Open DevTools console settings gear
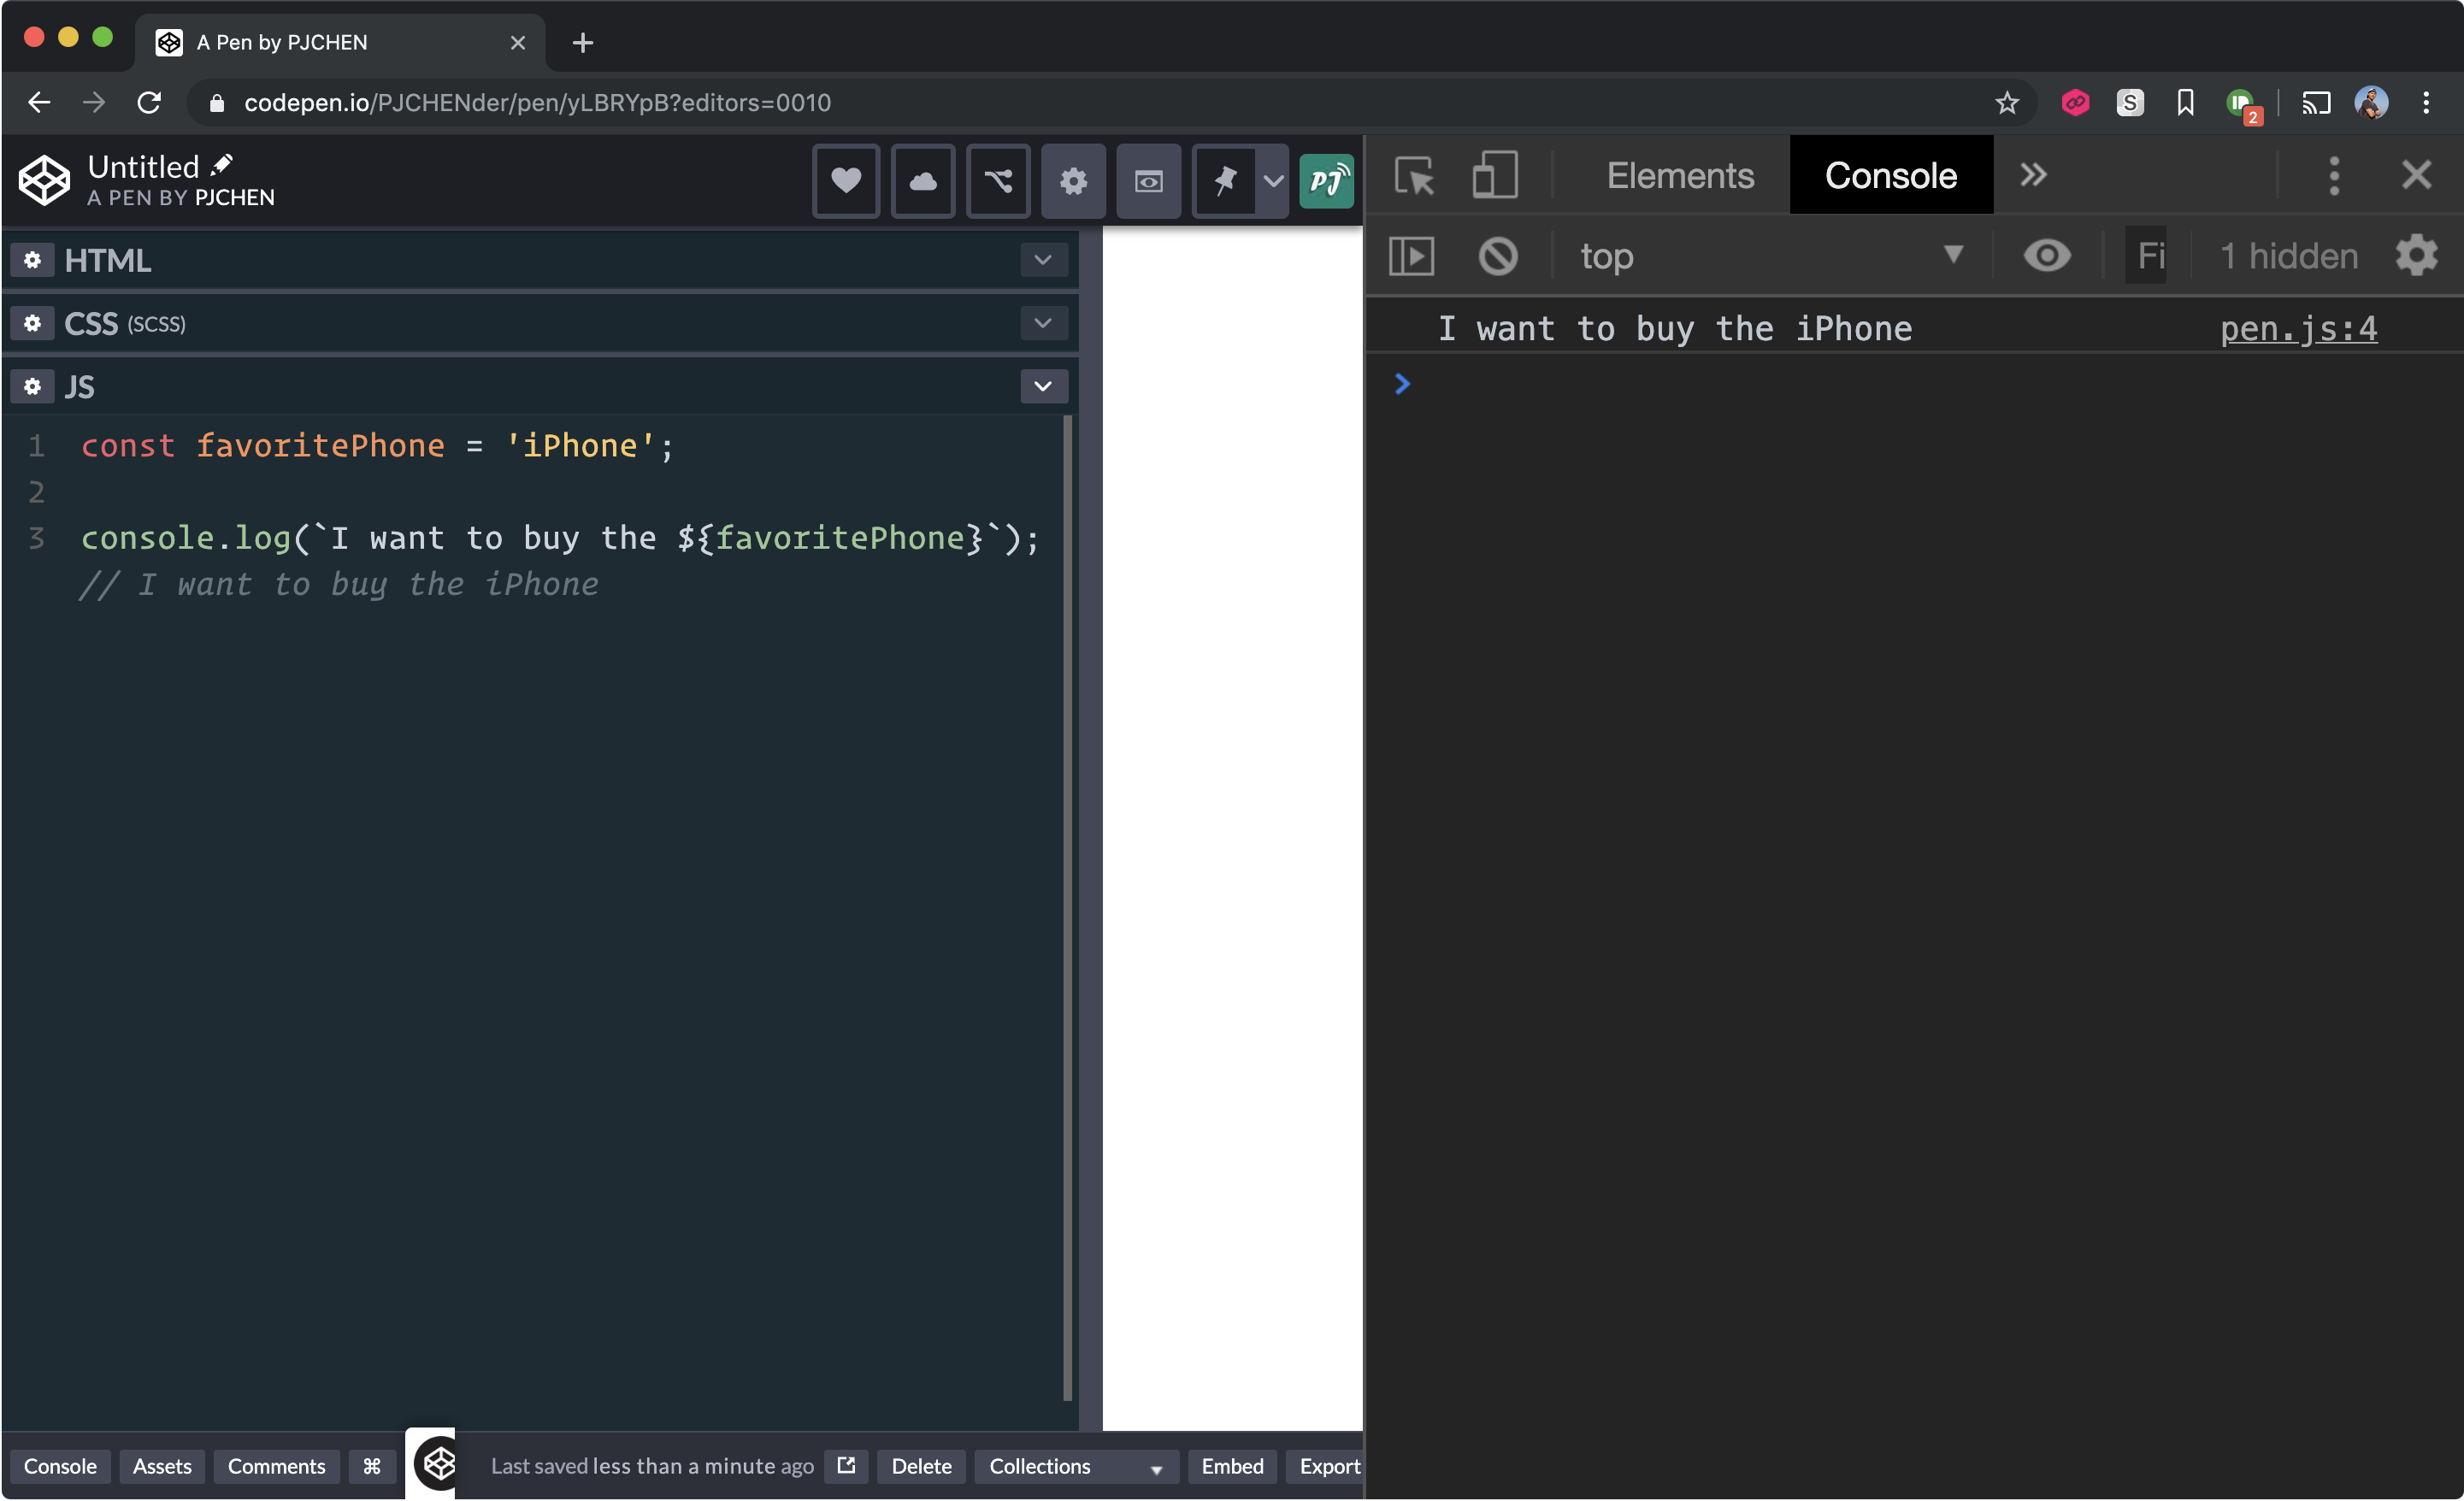Image resolution: width=2464 pixels, height=1501 pixels. click(2416, 256)
